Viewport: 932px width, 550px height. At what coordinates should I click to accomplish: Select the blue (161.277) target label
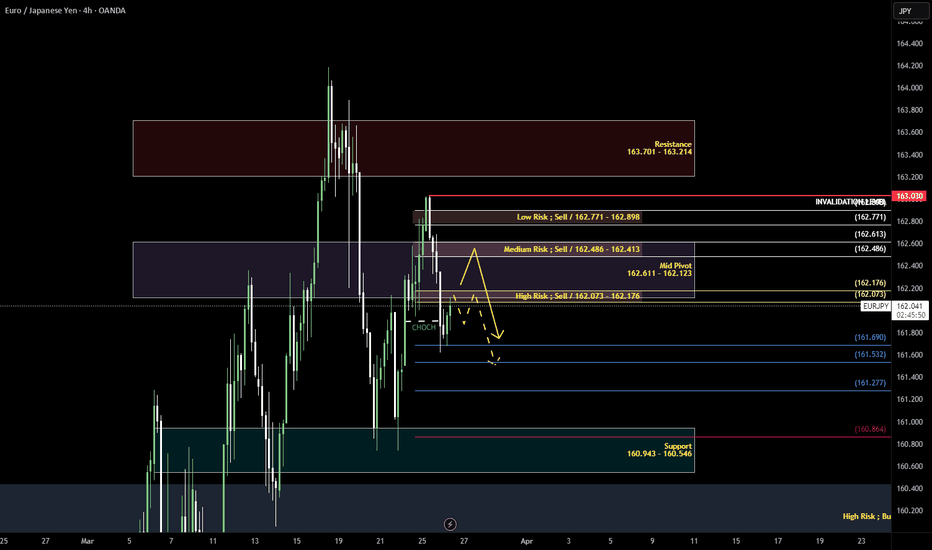coord(870,383)
